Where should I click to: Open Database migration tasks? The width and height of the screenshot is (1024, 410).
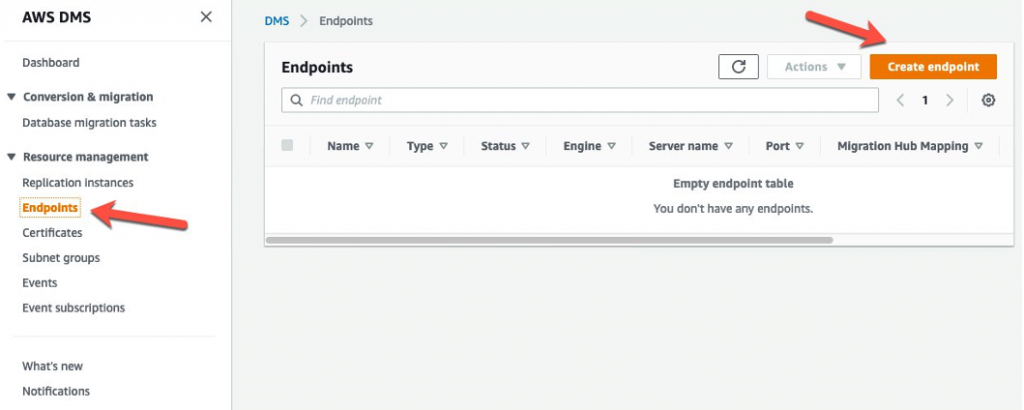pyautogui.click(x=89, y=123)
